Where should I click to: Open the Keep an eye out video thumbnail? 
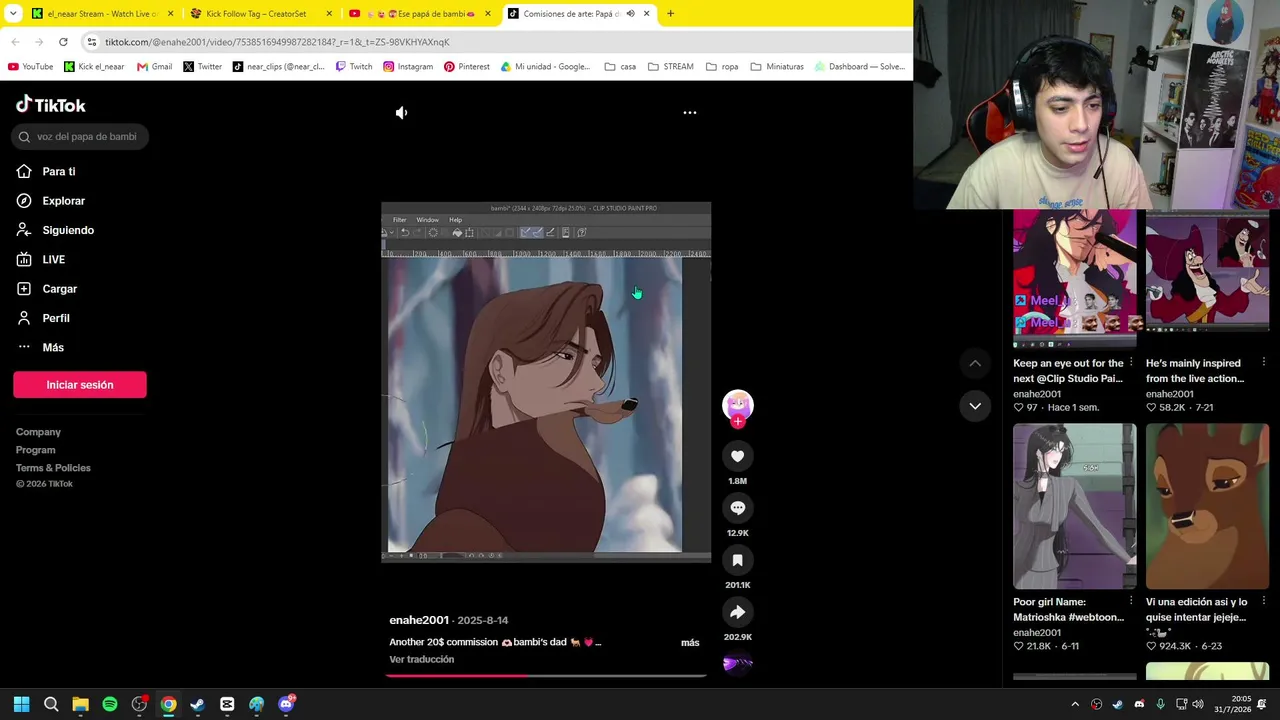click(1074, 278)
